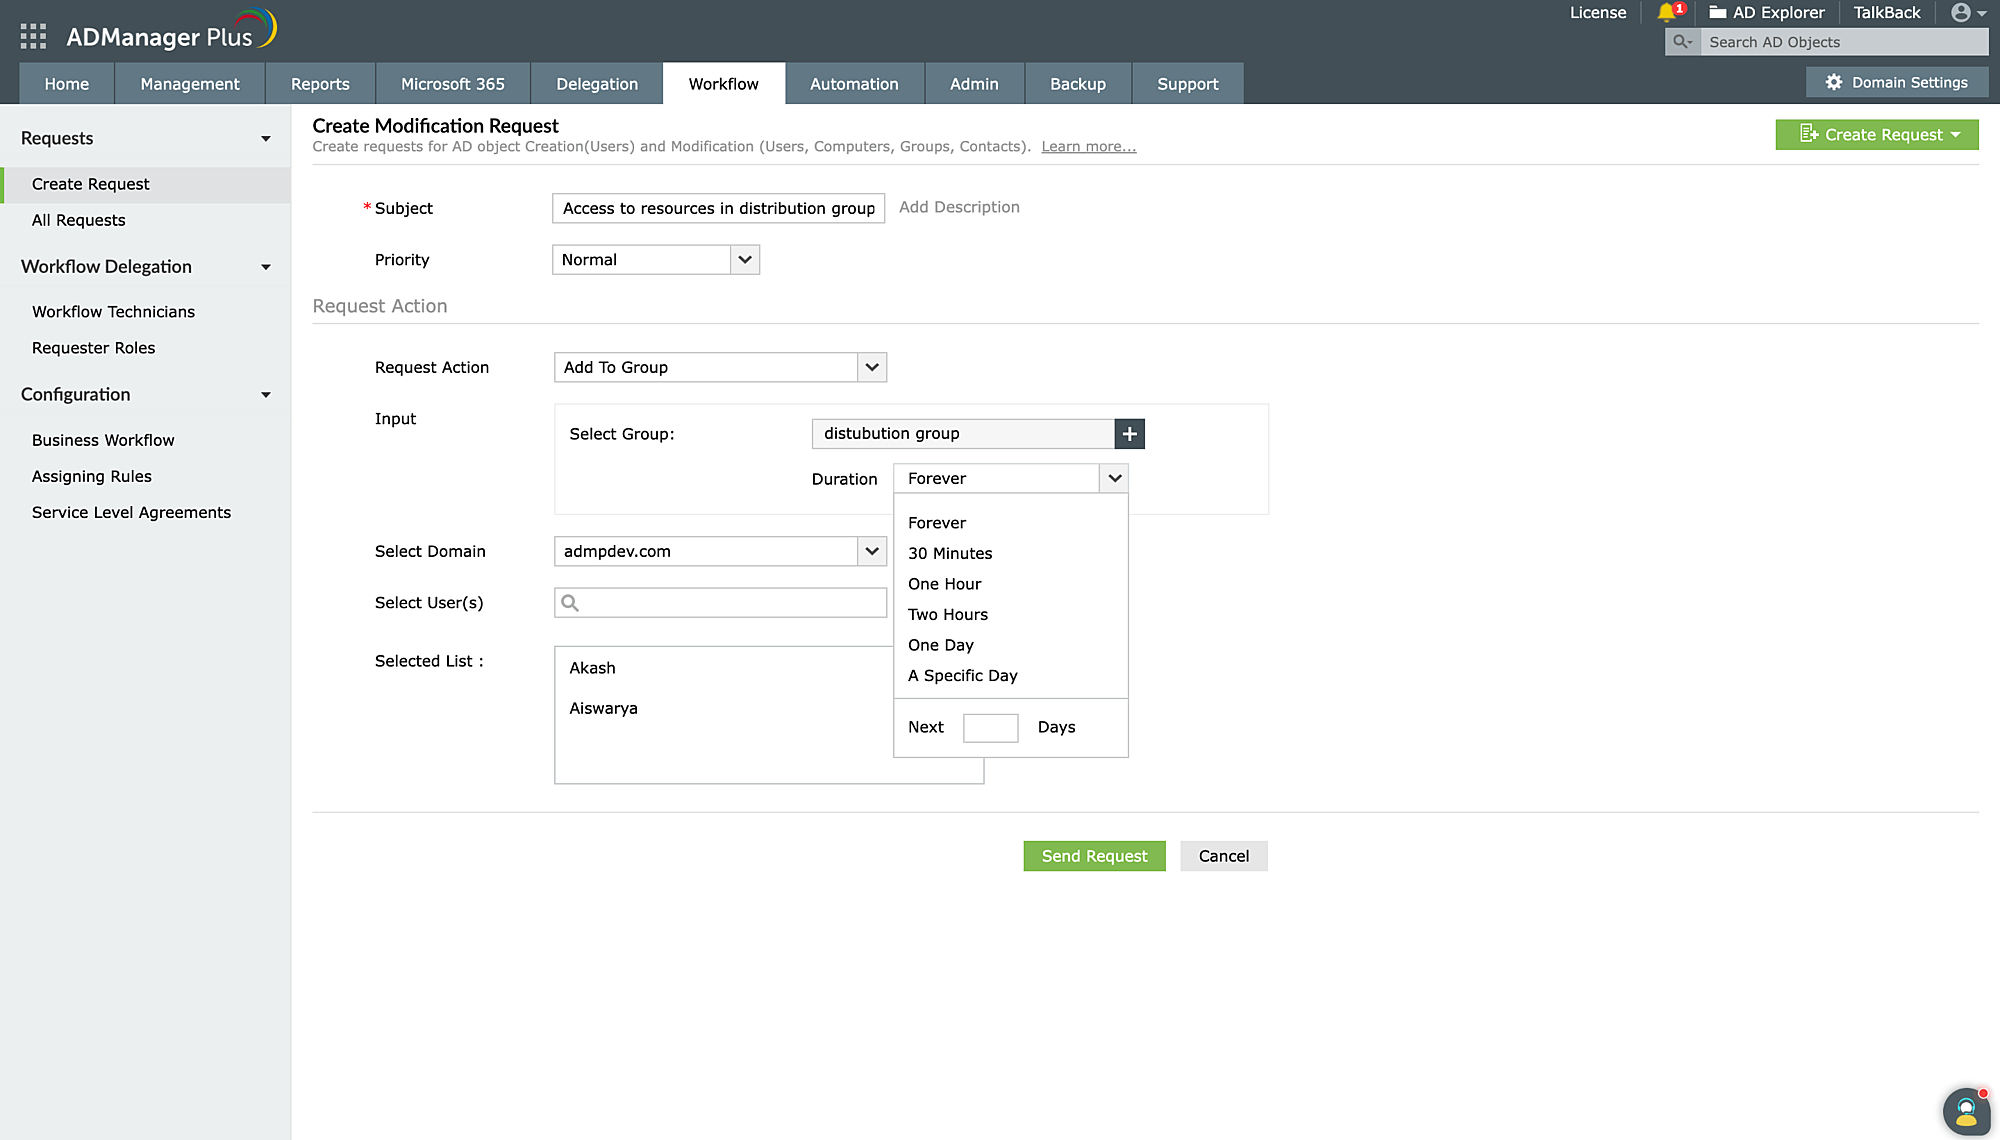Click the plus icon to add group
Viewport: 2000px width, 1140px height.
tap(1129, 434)
